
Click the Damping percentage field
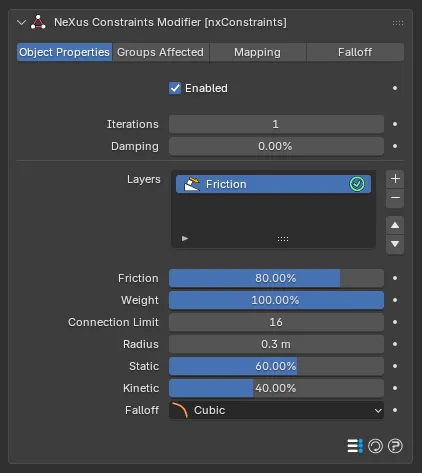(x=276, y=146)
